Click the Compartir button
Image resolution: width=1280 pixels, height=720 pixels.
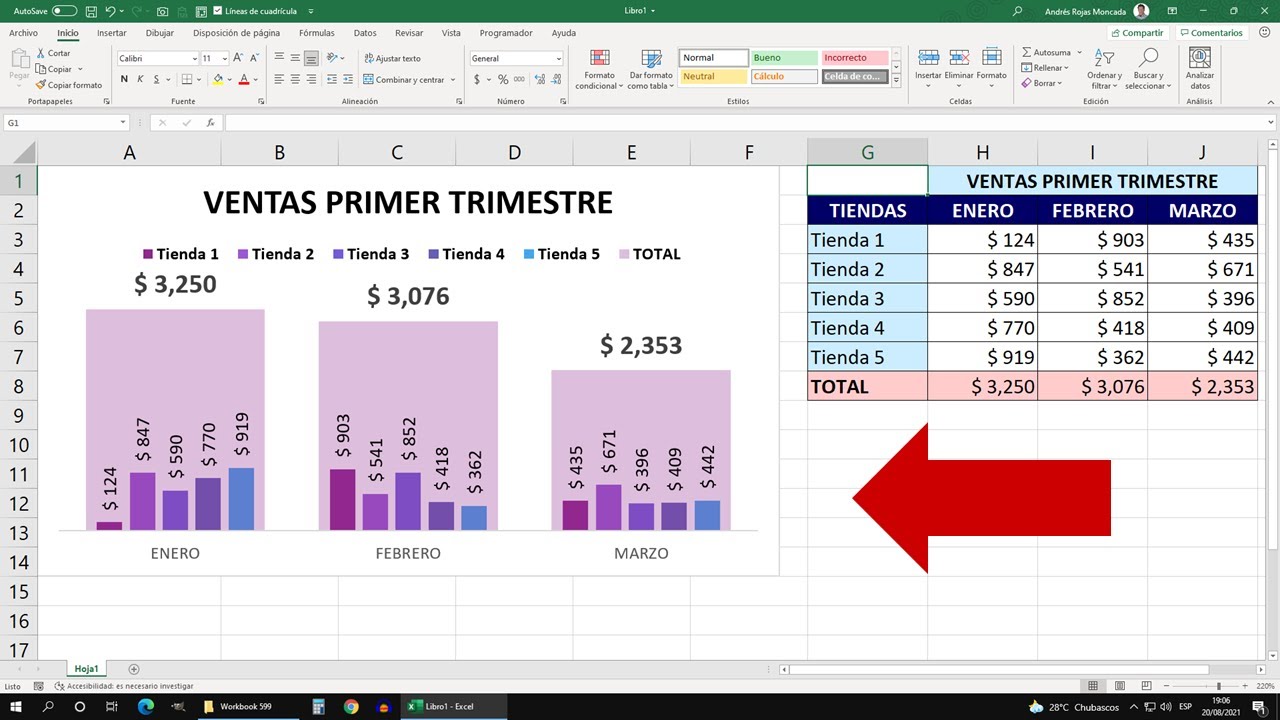click(x=1137, y=33)
